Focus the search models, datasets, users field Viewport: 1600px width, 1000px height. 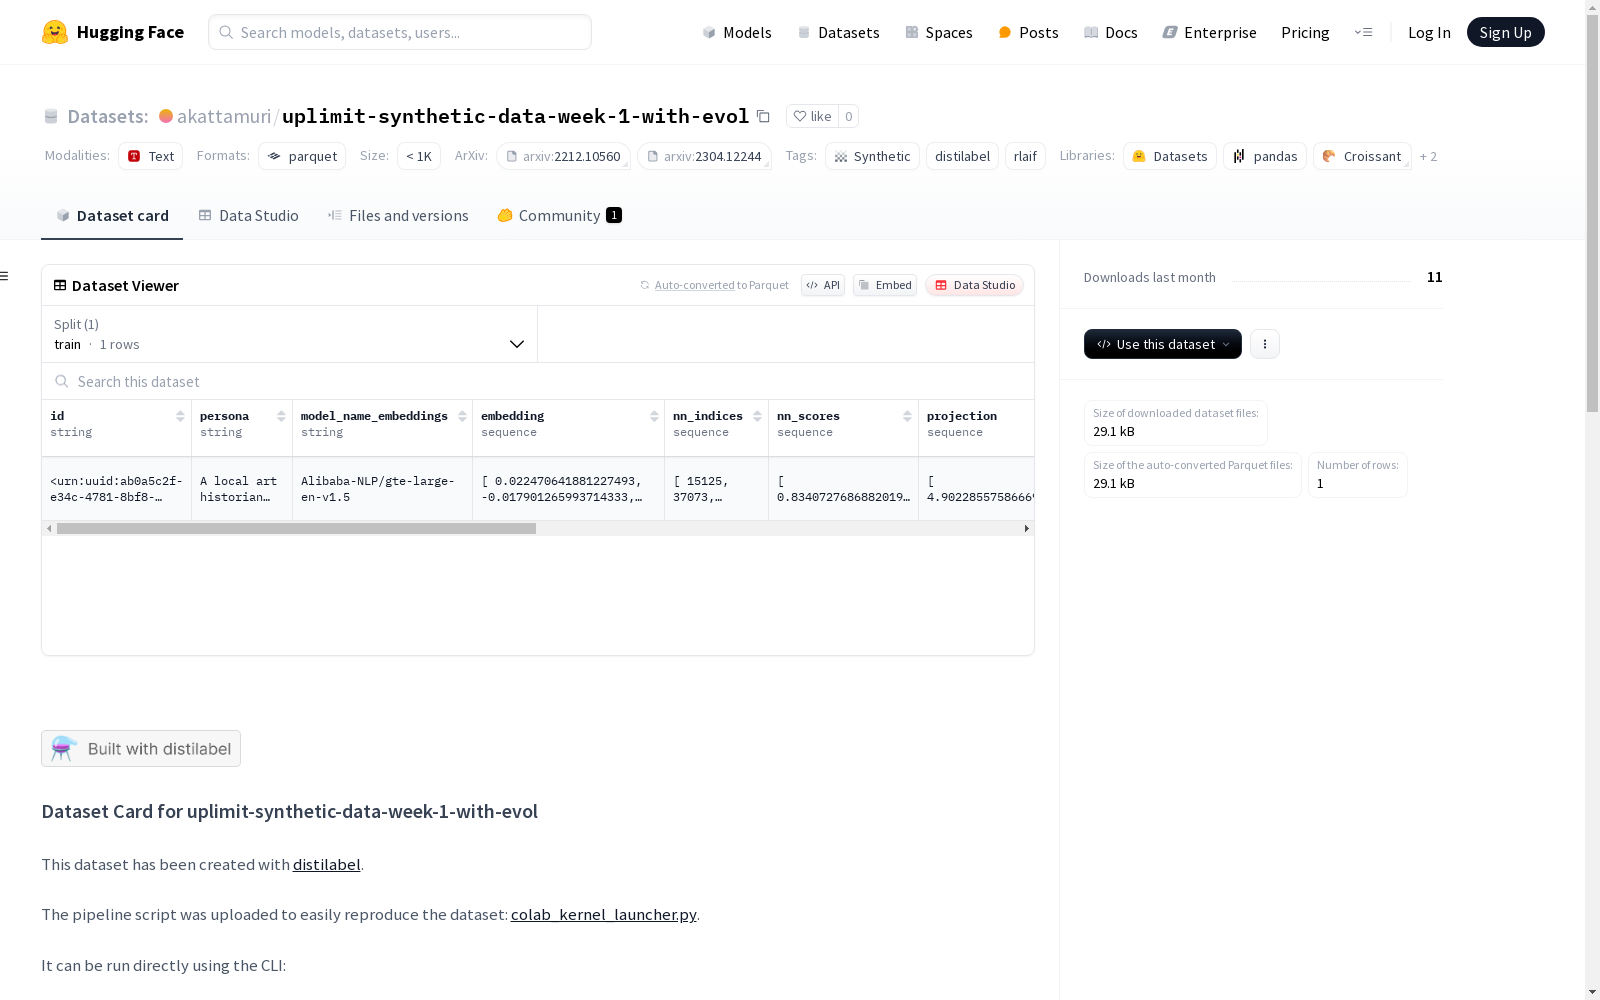(400, 32)
